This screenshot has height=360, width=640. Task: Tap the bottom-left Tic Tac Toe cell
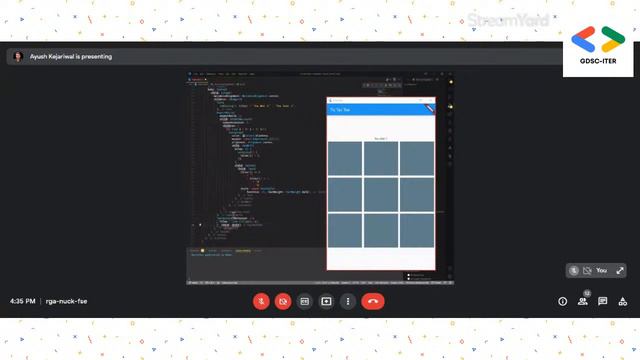coord(345,230)
